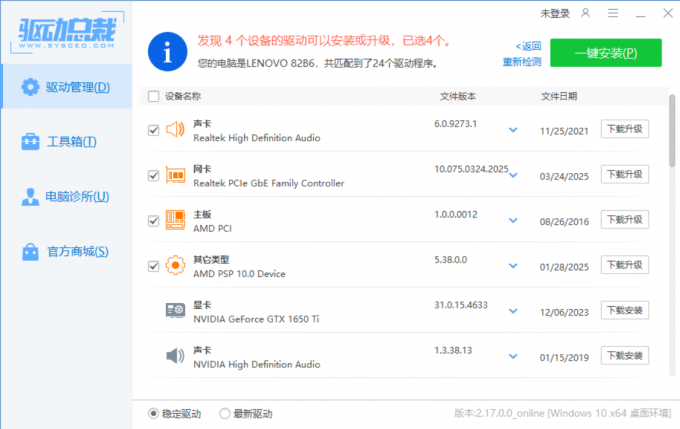Screen dimensions: 680x429
Task: Expand version dropdown for Realtek PCIe GbE controller
Action: point(513,175)
